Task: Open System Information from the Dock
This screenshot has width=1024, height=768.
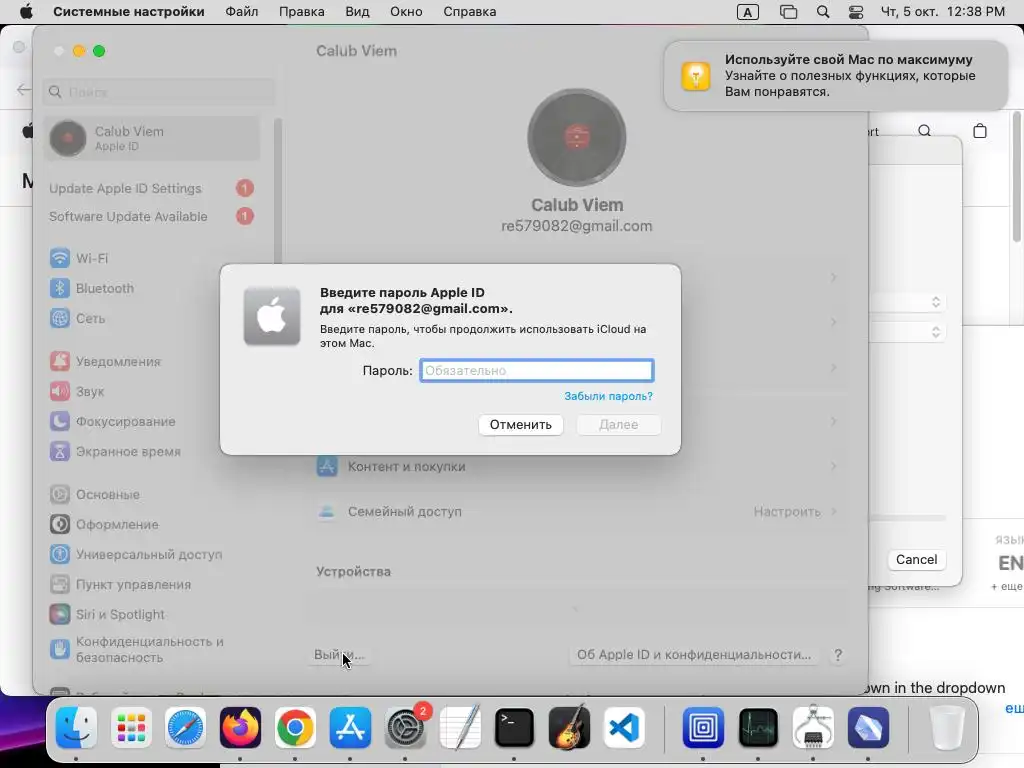Action: pos(813,728)
